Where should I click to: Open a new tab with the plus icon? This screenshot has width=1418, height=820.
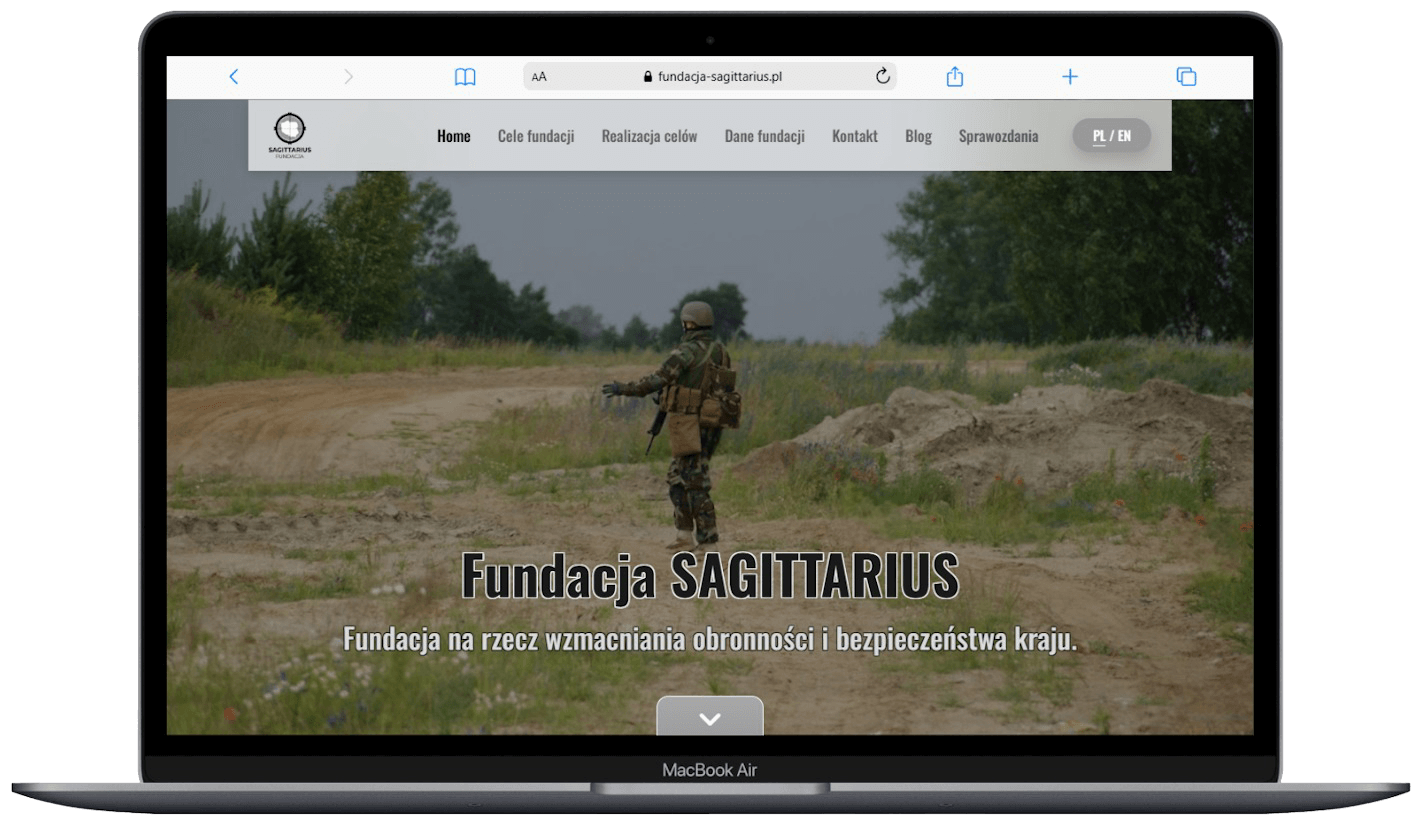(x=1069, y=77)
